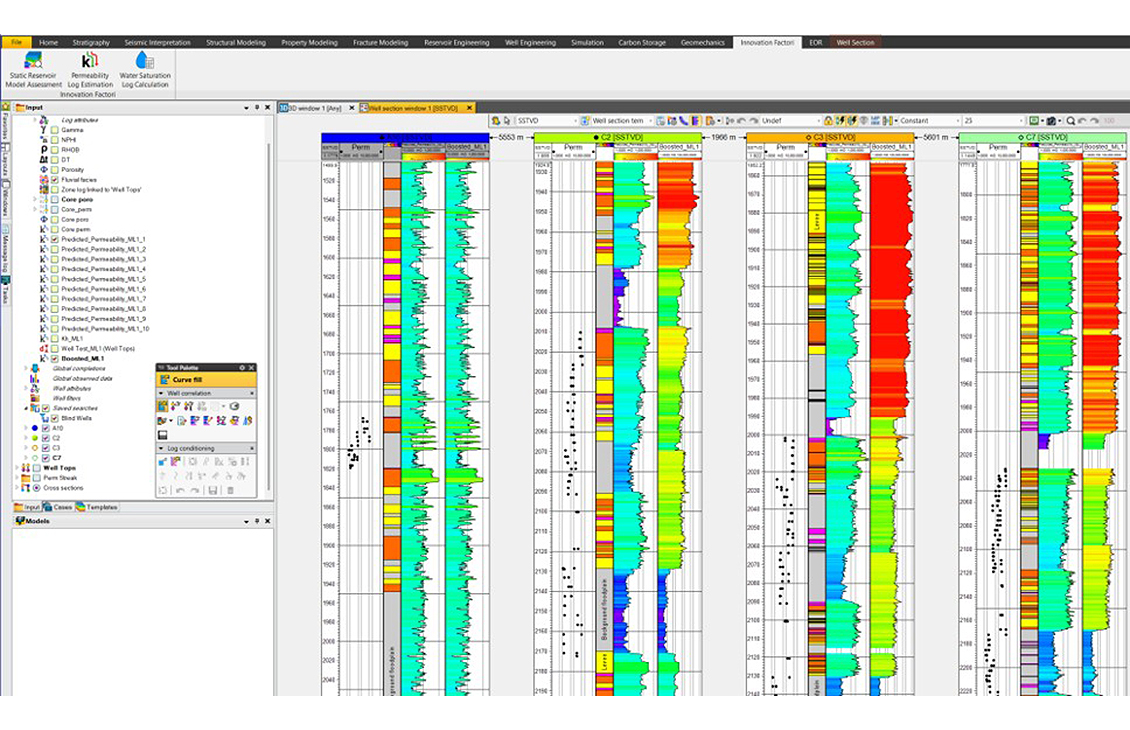Uncheck the Fluvial facies checkbox
This screenshot has width=1130, height=730.
tap(55, 180)
